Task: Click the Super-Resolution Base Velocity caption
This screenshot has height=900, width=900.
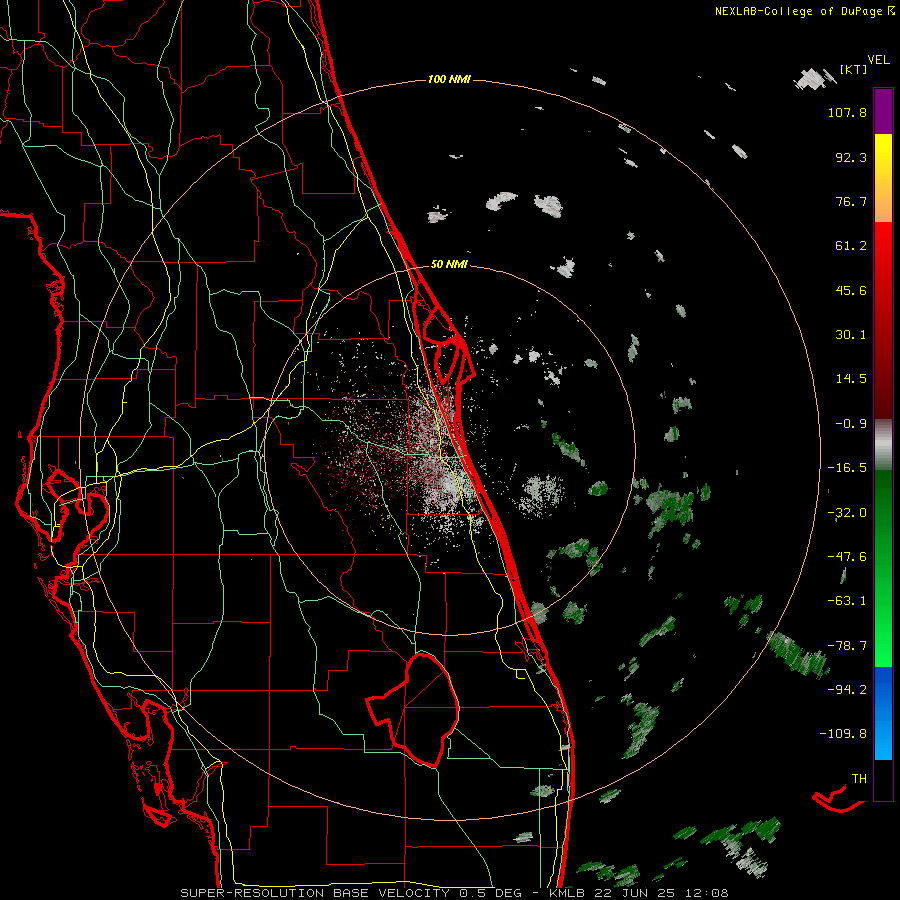Action: tap(454, 893)
